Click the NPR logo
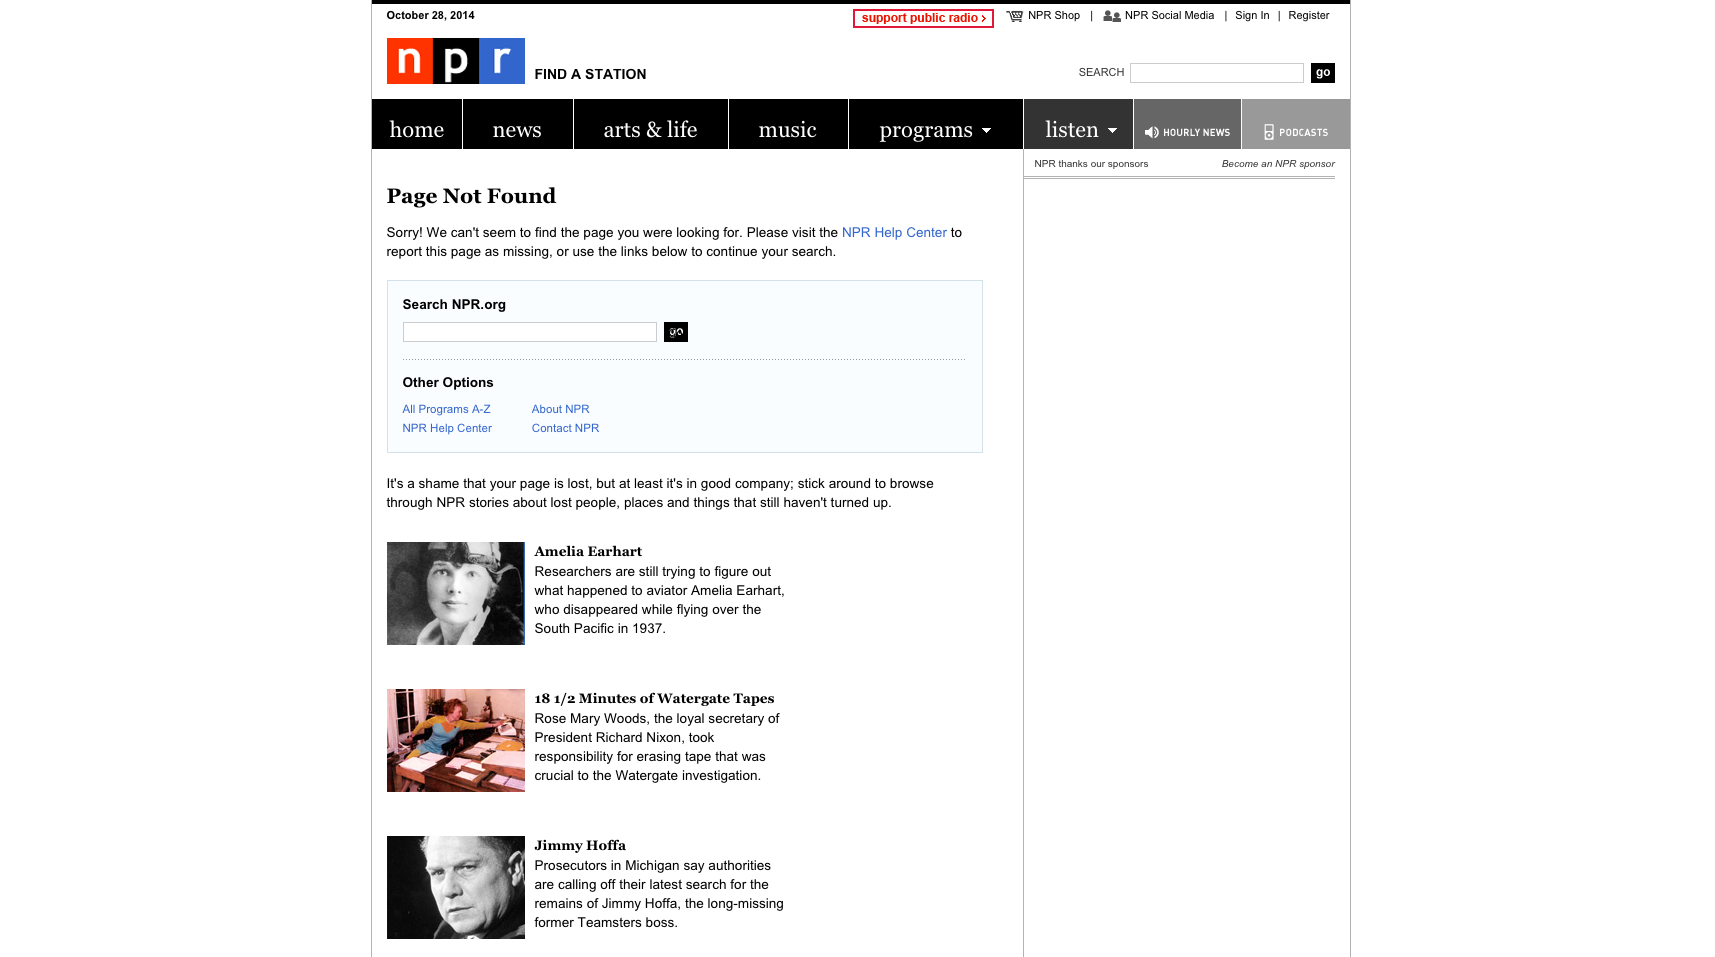Screen dimensions: 1715x957 click(455, 61)
